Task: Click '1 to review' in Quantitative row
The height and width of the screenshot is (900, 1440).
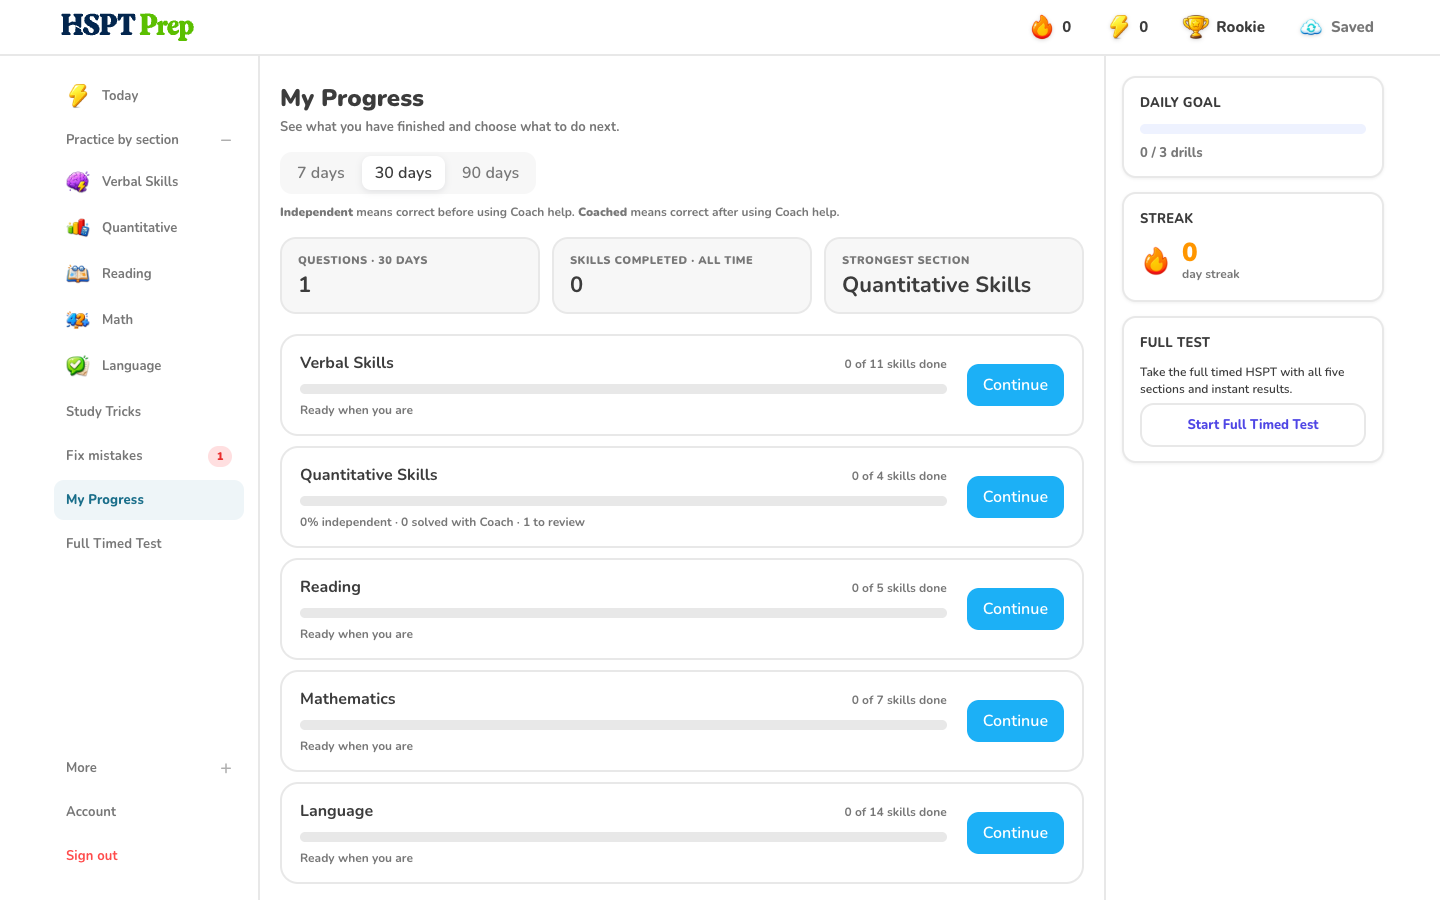Action: (x=554, y=522)
